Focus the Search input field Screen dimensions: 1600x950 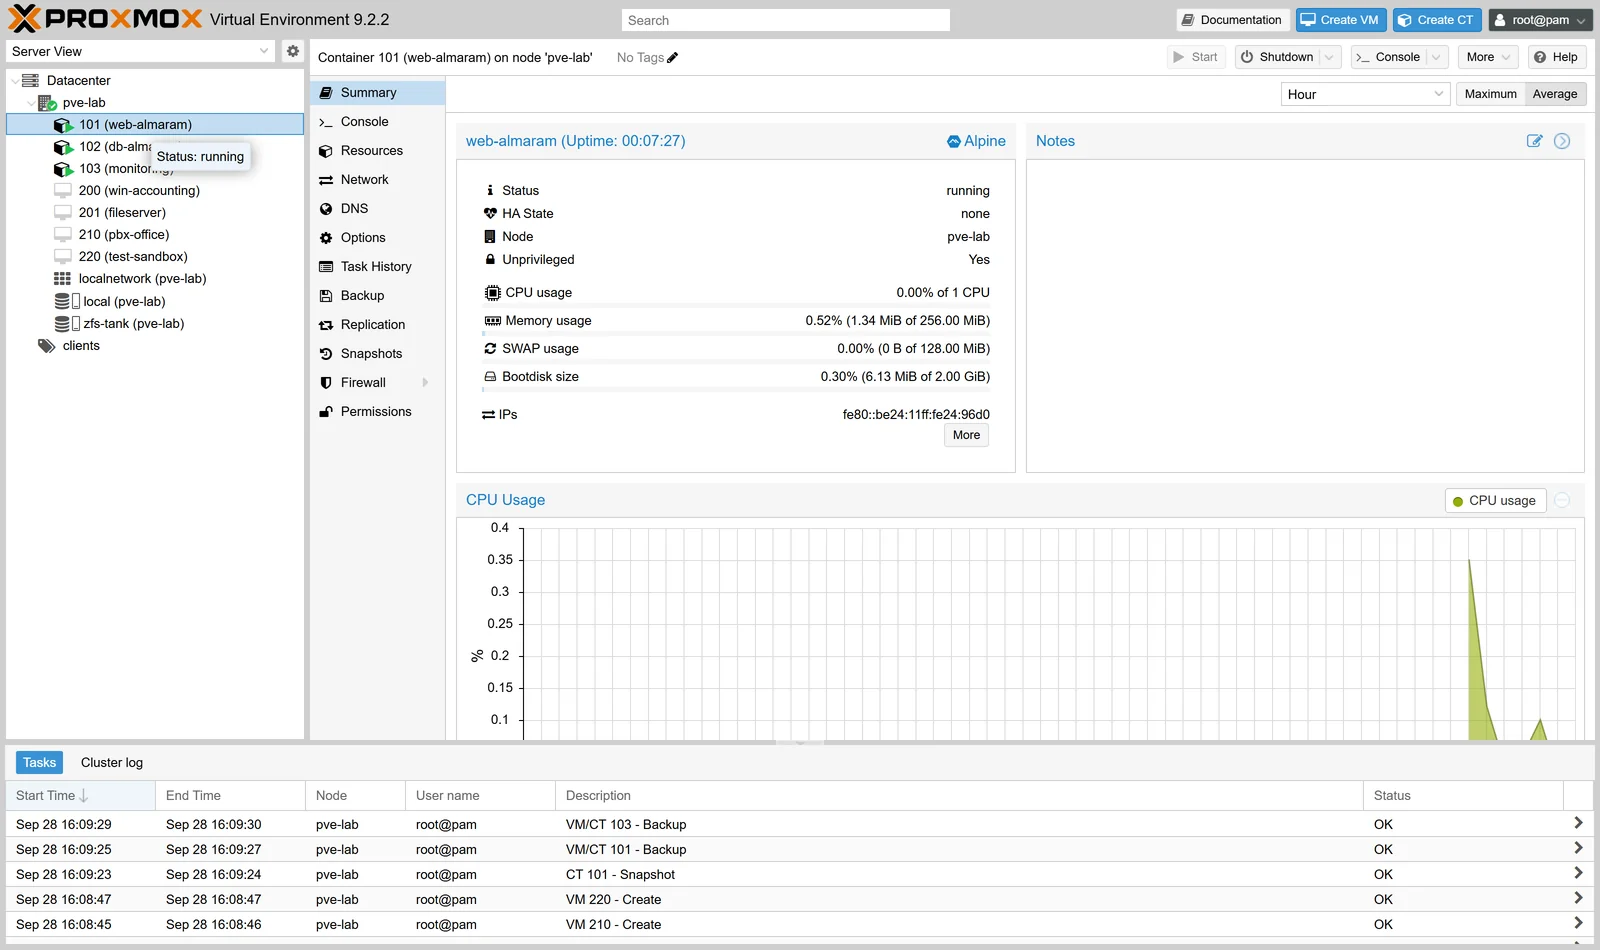coord(785,20)
